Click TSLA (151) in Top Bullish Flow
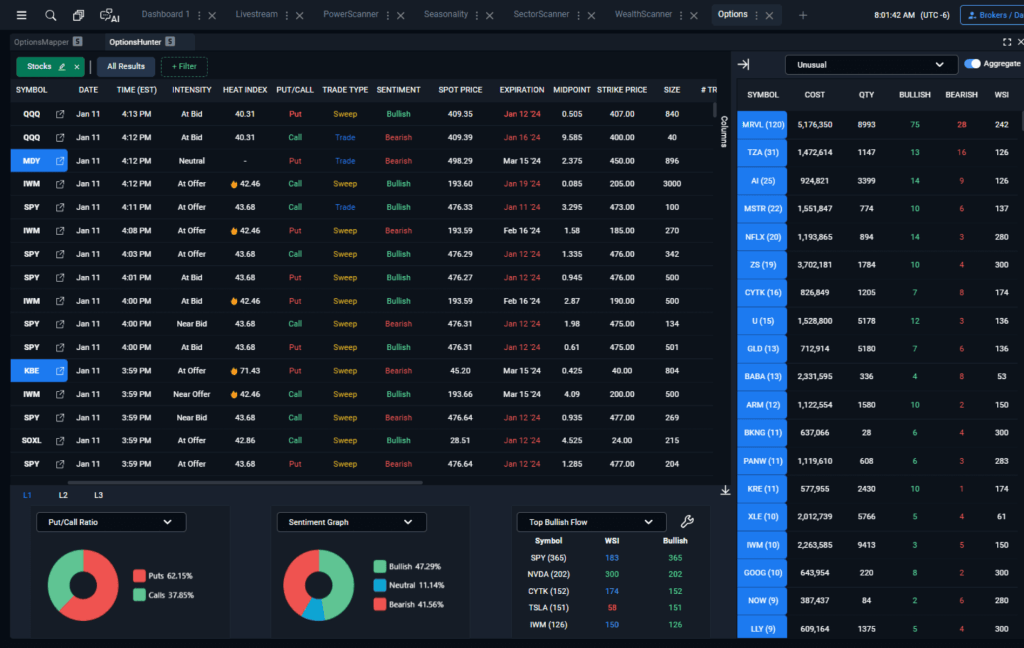 coord(548,608)
